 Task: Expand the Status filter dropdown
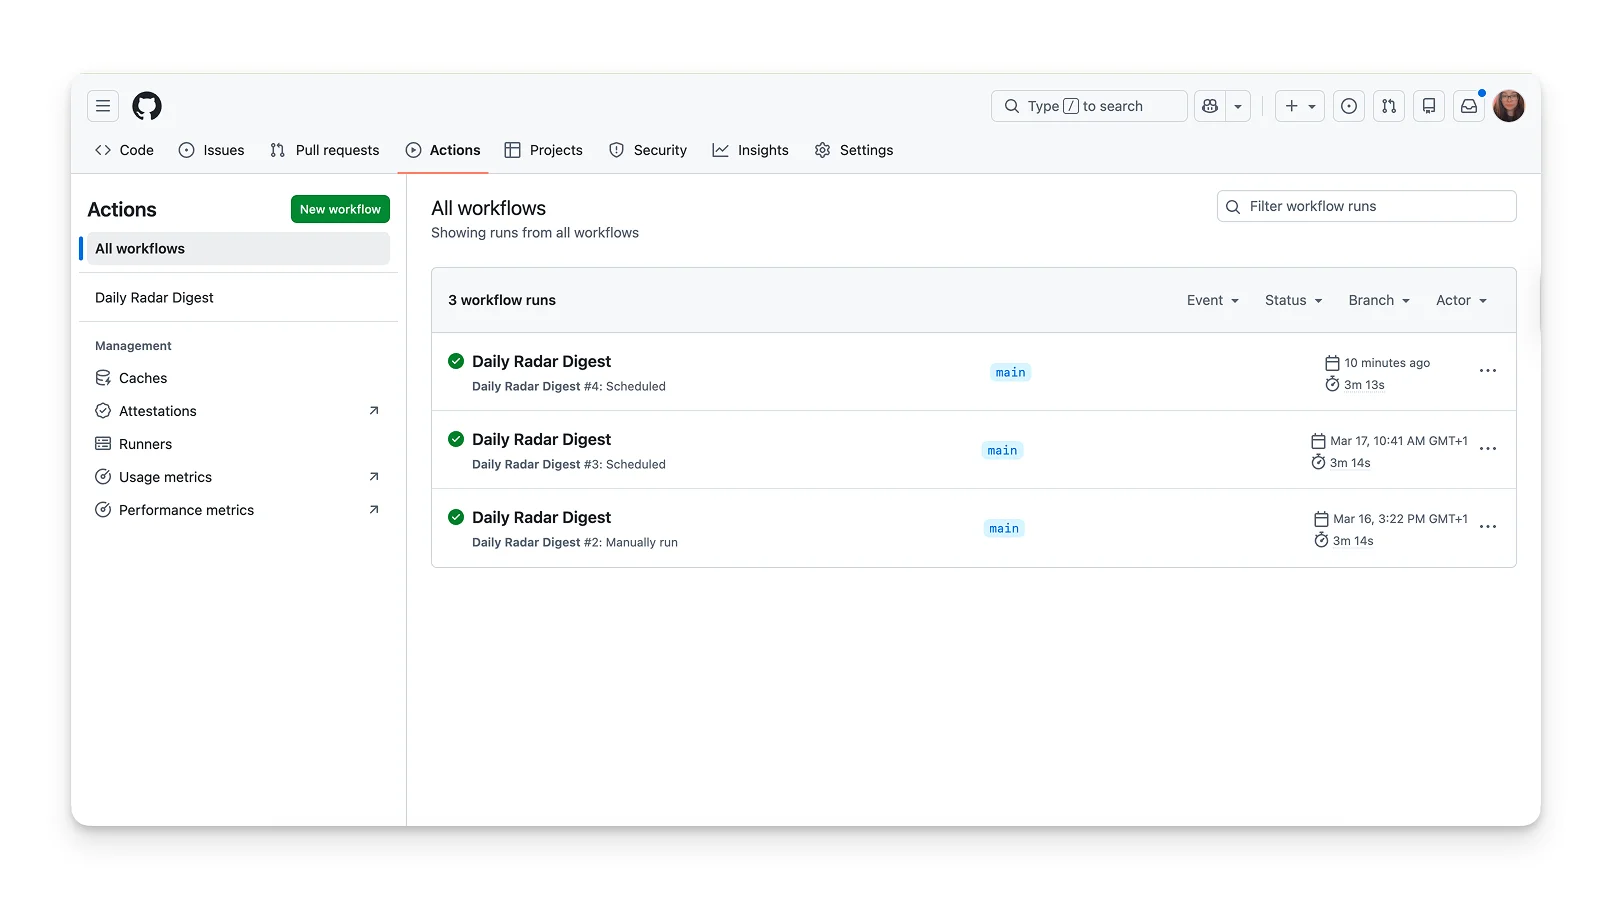click(1294, 300)
